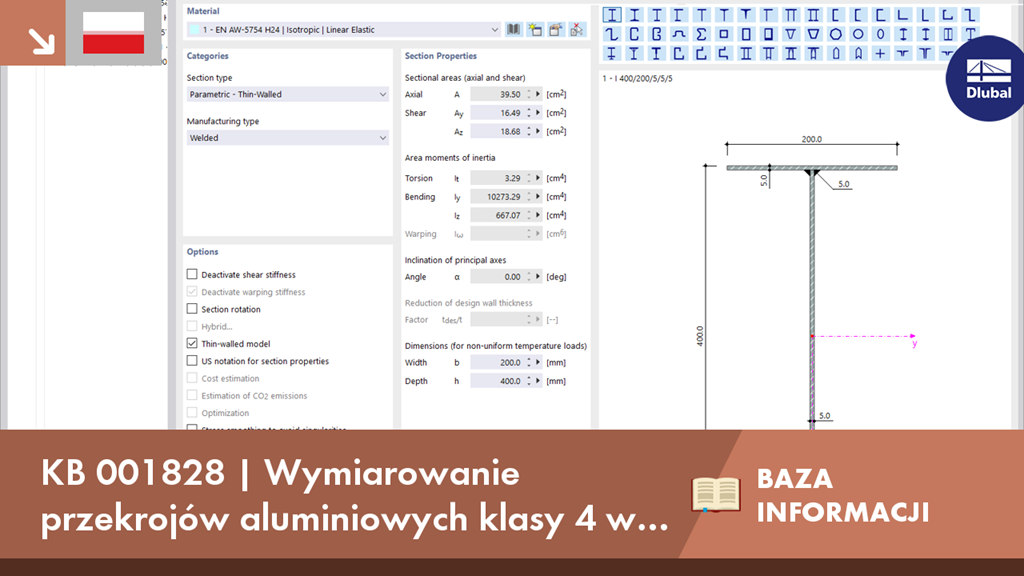Open the KB 001828 article title
1024x576 pixels.
[355, 496]
